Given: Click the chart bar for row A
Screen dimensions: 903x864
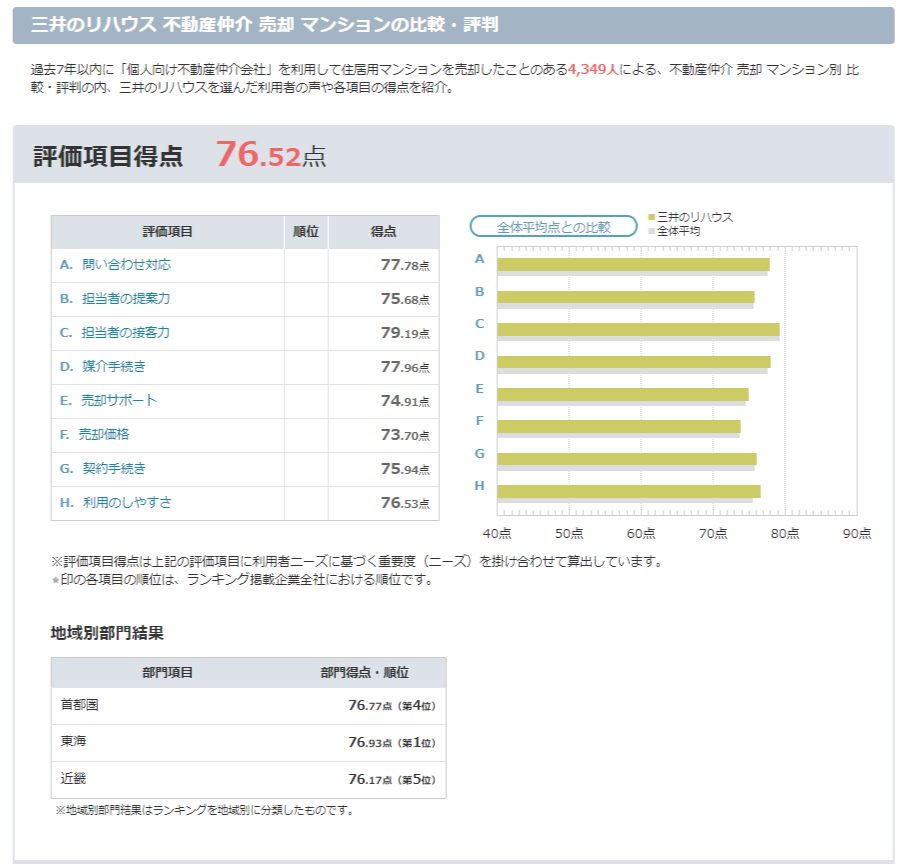Looking at the screenshot, I should [x=633, y=264].
